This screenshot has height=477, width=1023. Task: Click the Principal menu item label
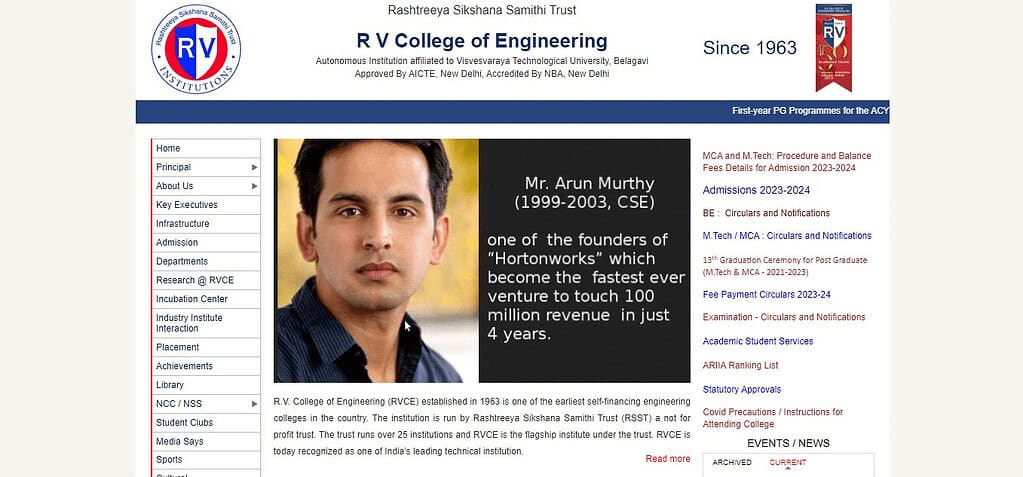(174, 168)
